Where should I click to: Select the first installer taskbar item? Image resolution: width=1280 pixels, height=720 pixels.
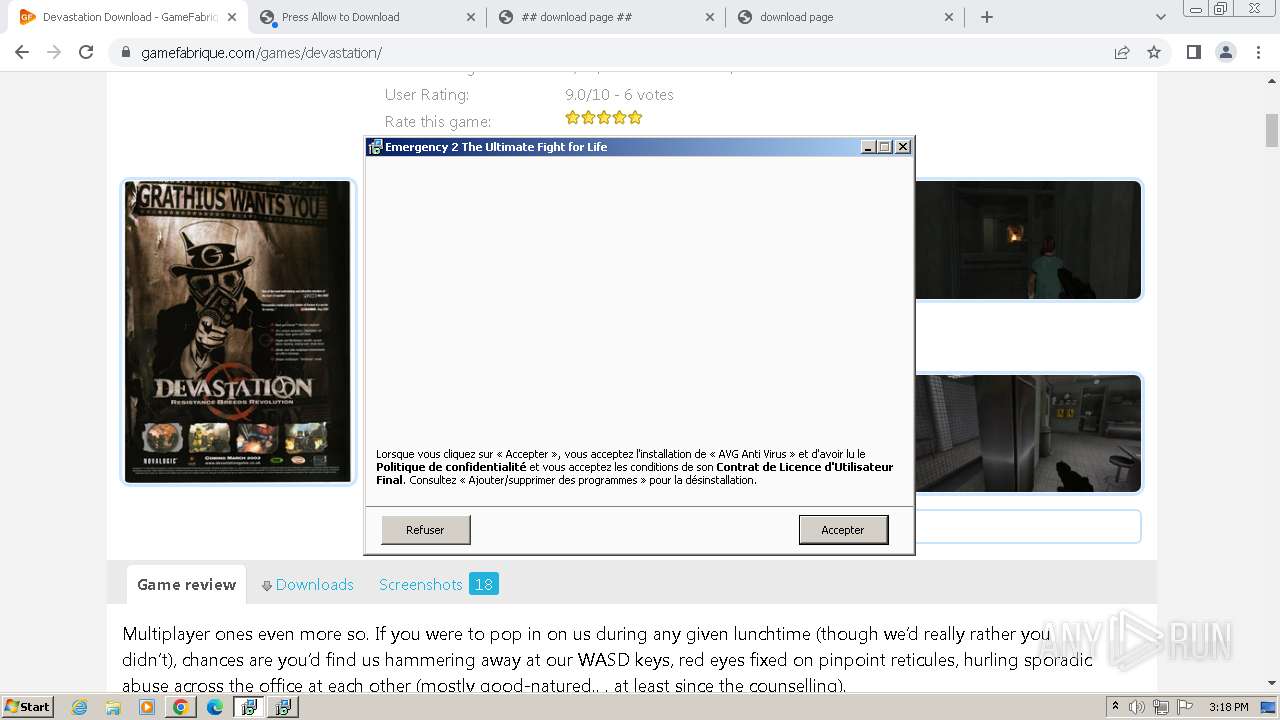coord(249,707)
